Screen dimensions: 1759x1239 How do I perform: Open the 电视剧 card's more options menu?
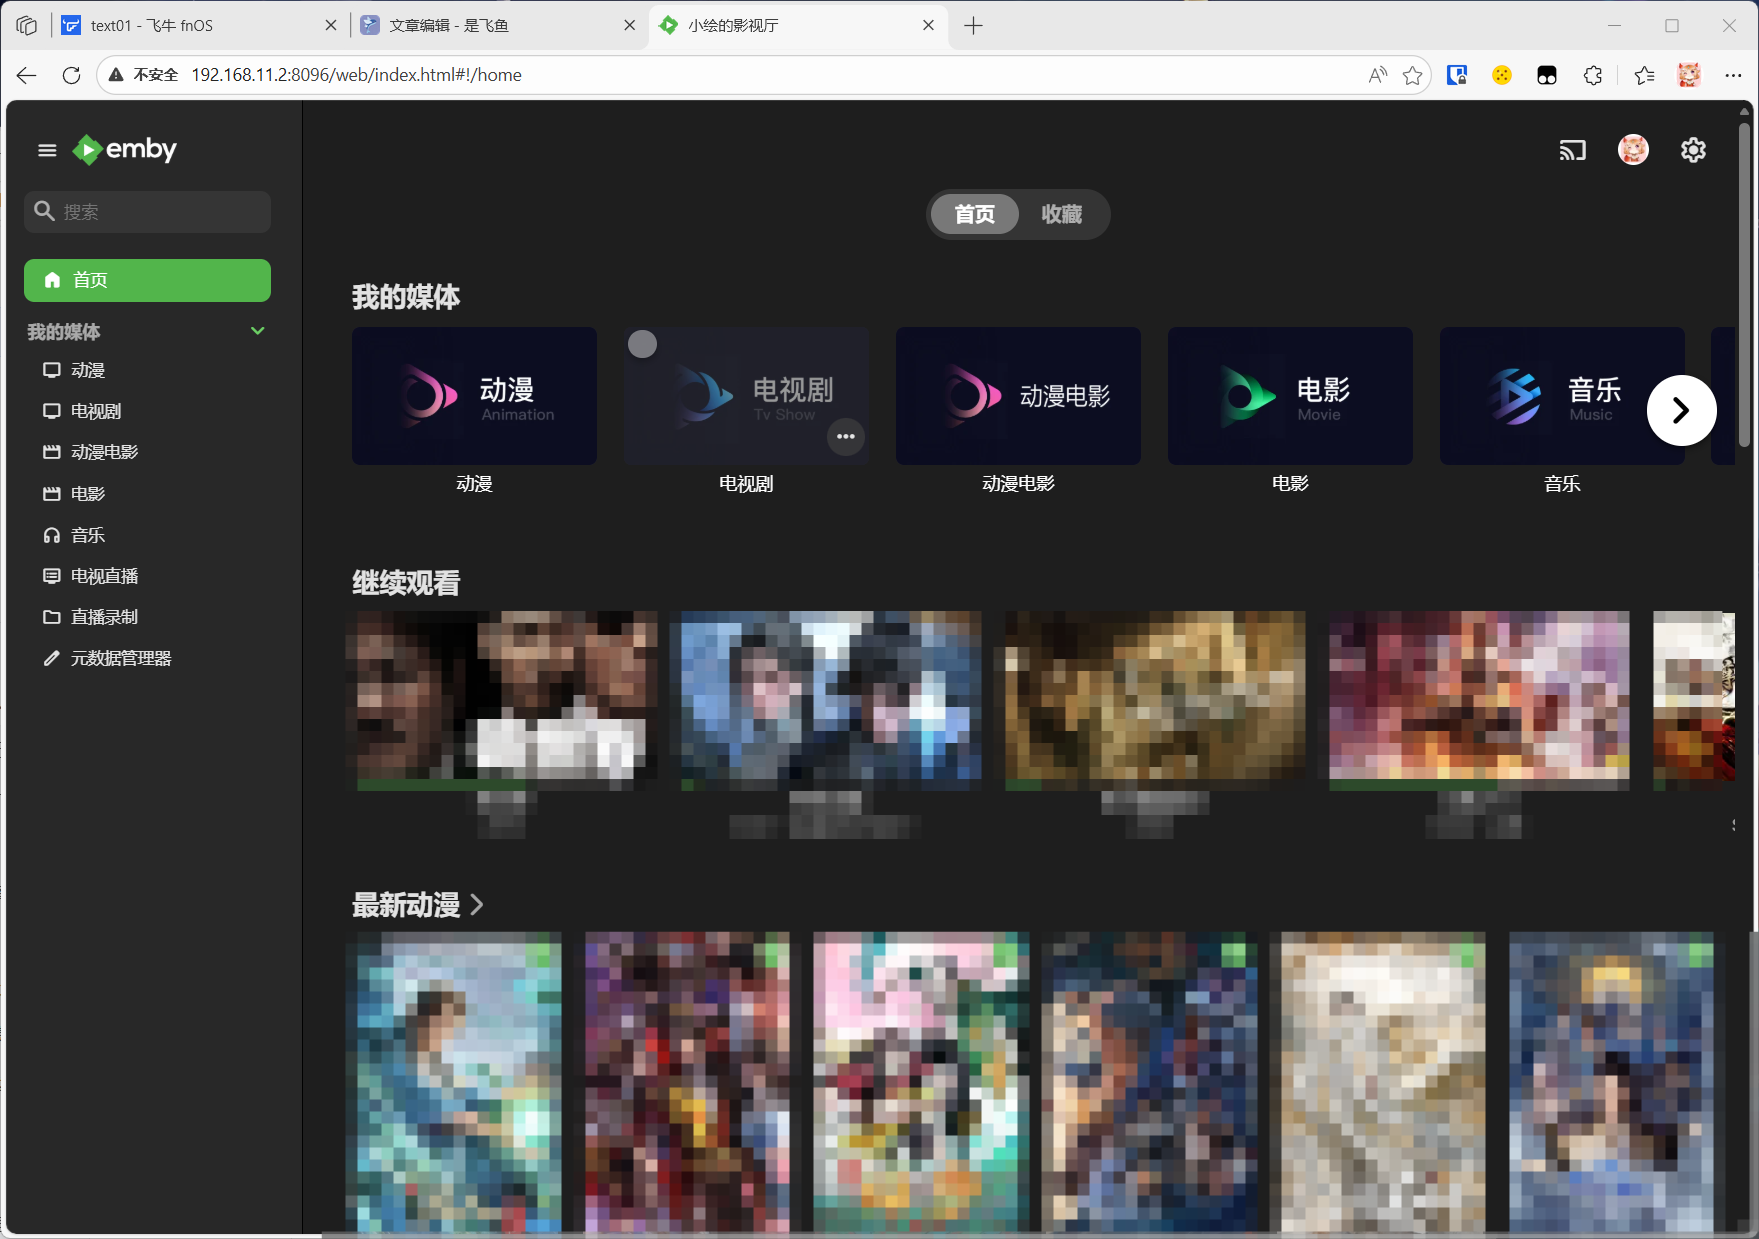point(845,436)
